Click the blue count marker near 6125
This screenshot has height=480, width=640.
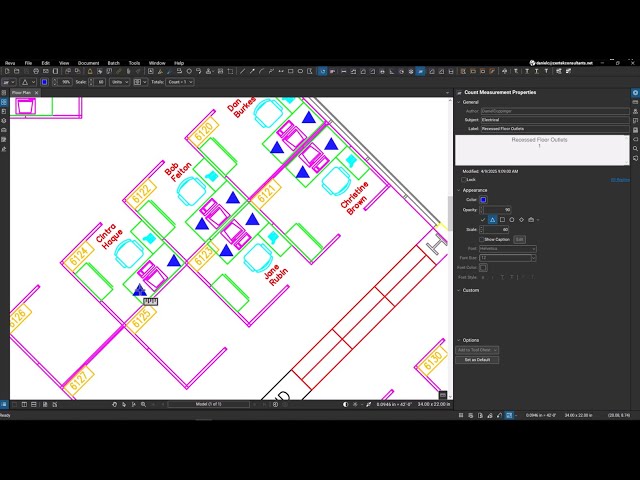[140, 290]
